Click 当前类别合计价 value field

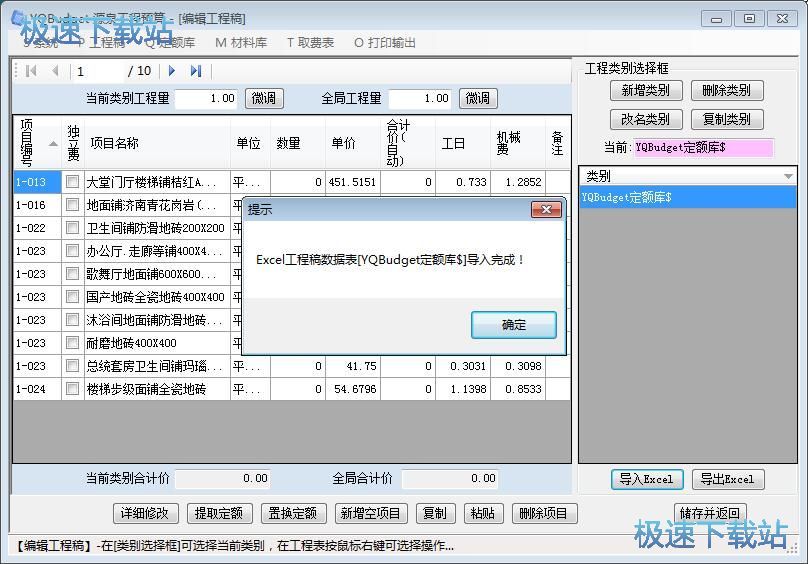coord(223,478)
